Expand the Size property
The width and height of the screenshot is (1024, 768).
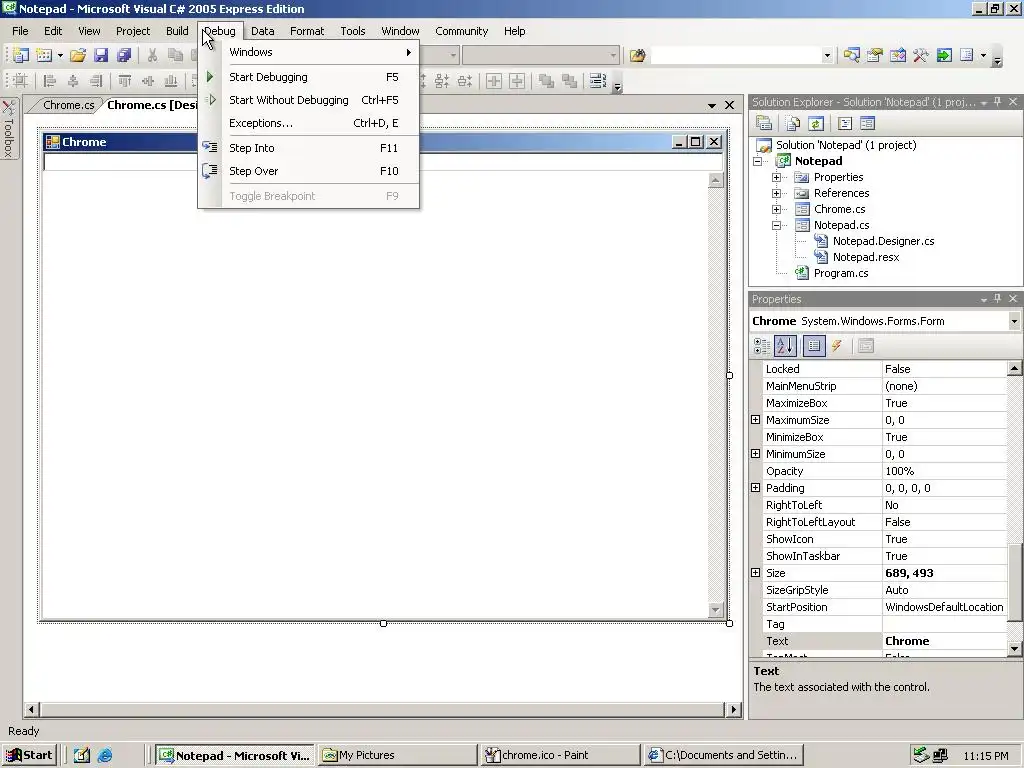[756, 573]
